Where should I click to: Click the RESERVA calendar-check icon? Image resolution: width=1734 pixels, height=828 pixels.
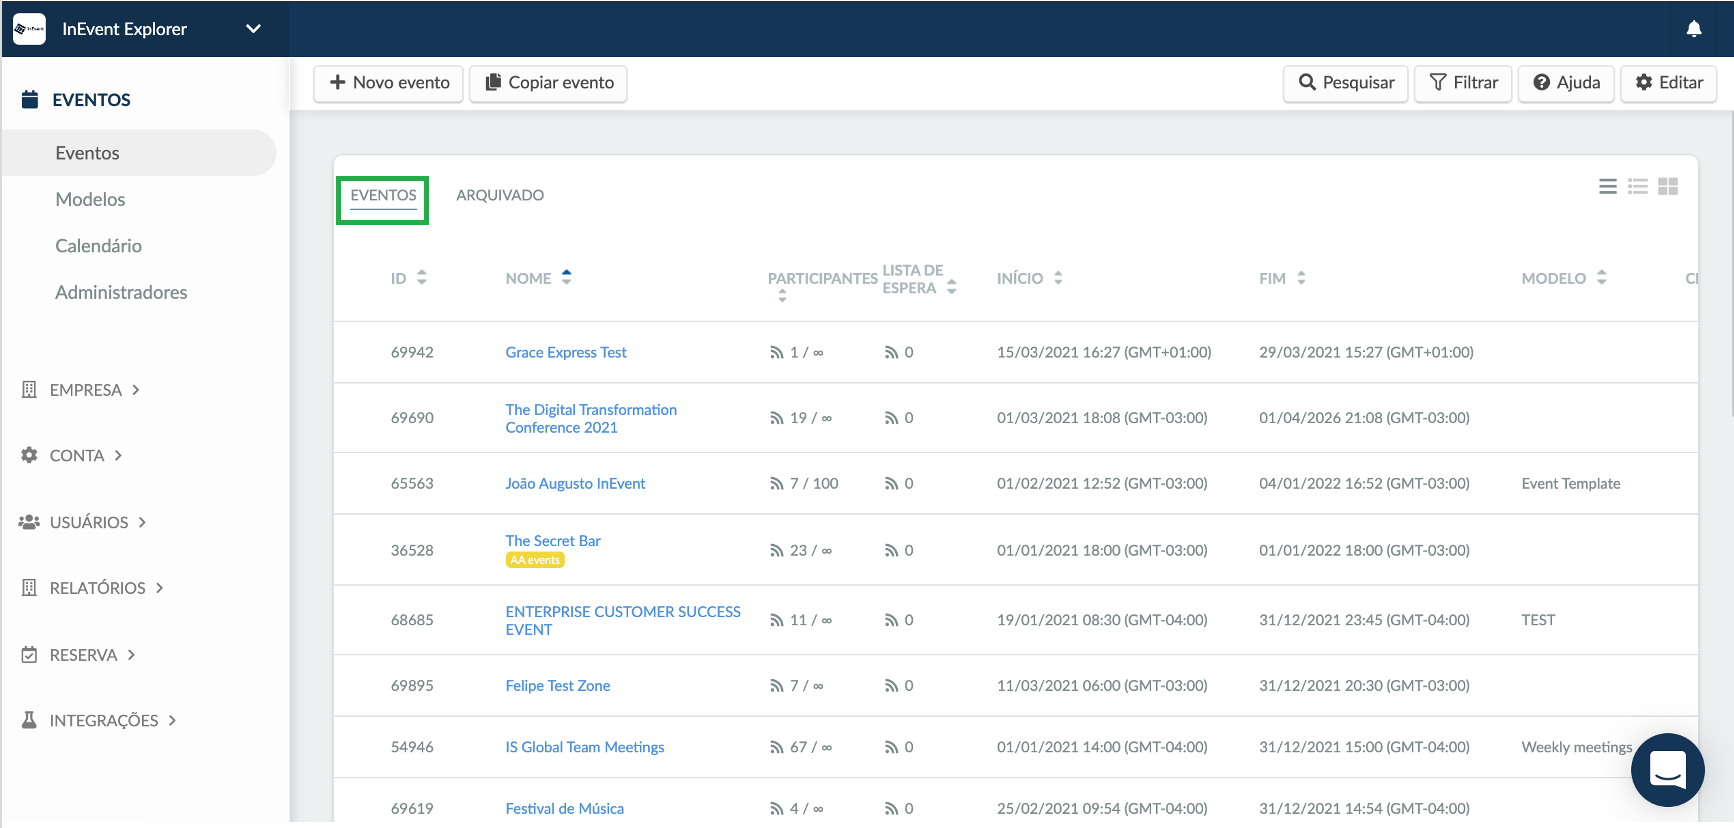click(29, 655)
